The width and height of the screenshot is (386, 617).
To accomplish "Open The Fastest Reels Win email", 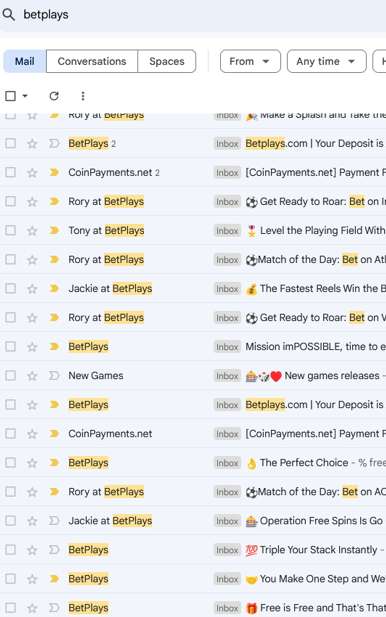I will (x=322, y=289).
